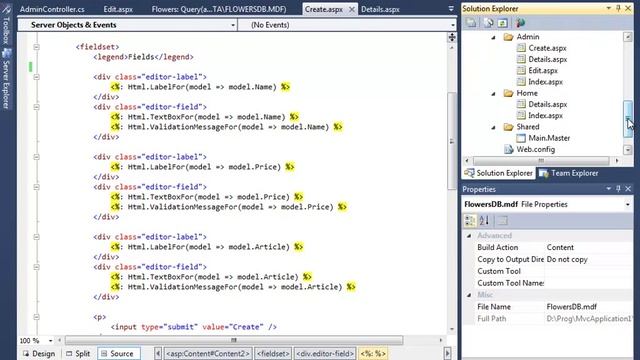Open the tab list dropdown arrow
The image size is (640, 360).
coord(451,9)
